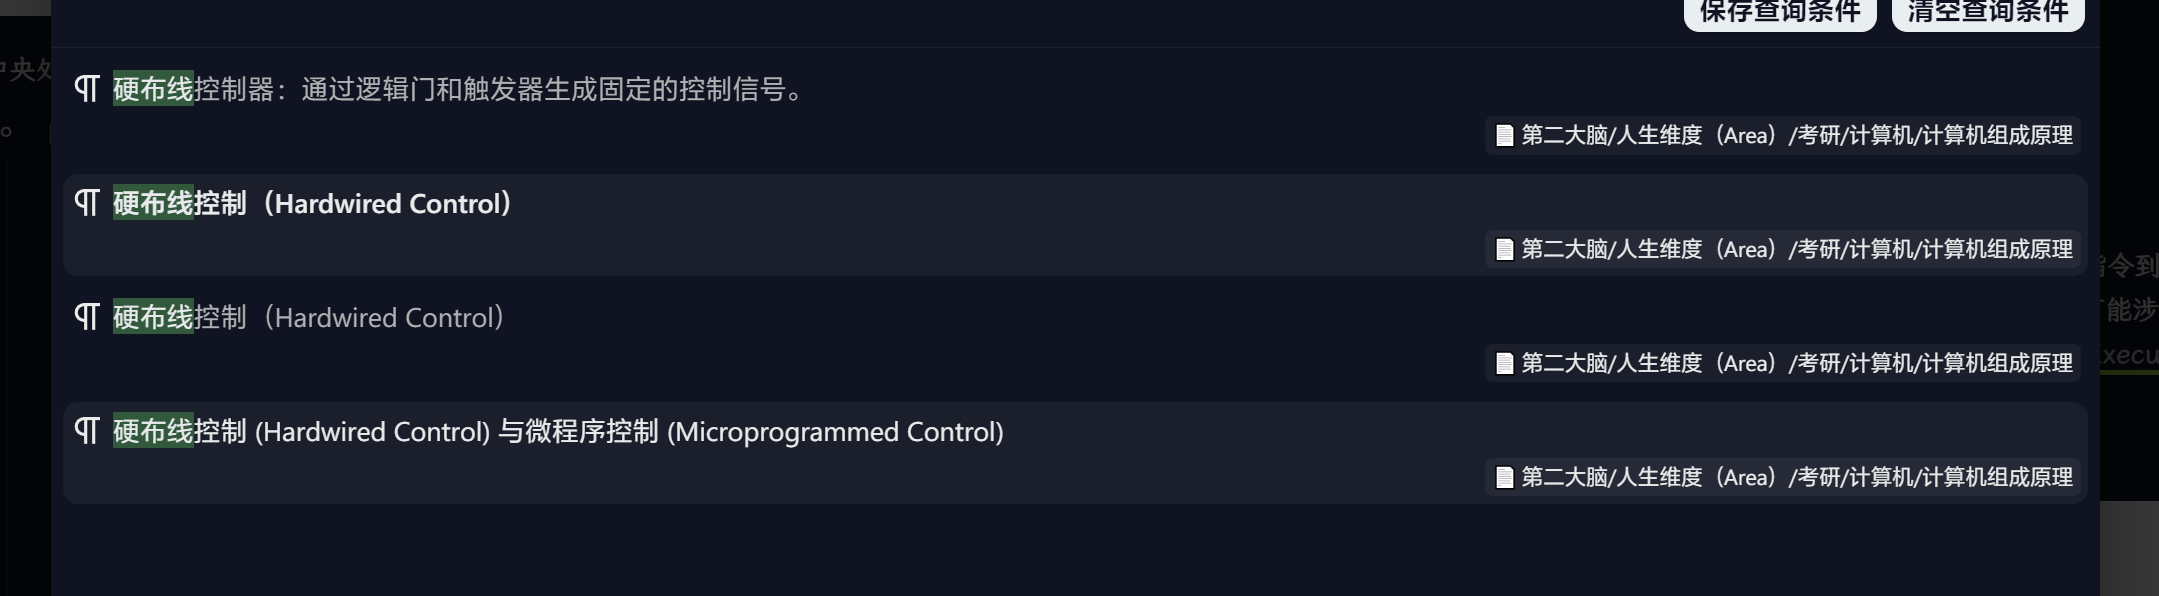
Task: Click paragraph icon beside 硬布线控制器 result
Action: 87,89
